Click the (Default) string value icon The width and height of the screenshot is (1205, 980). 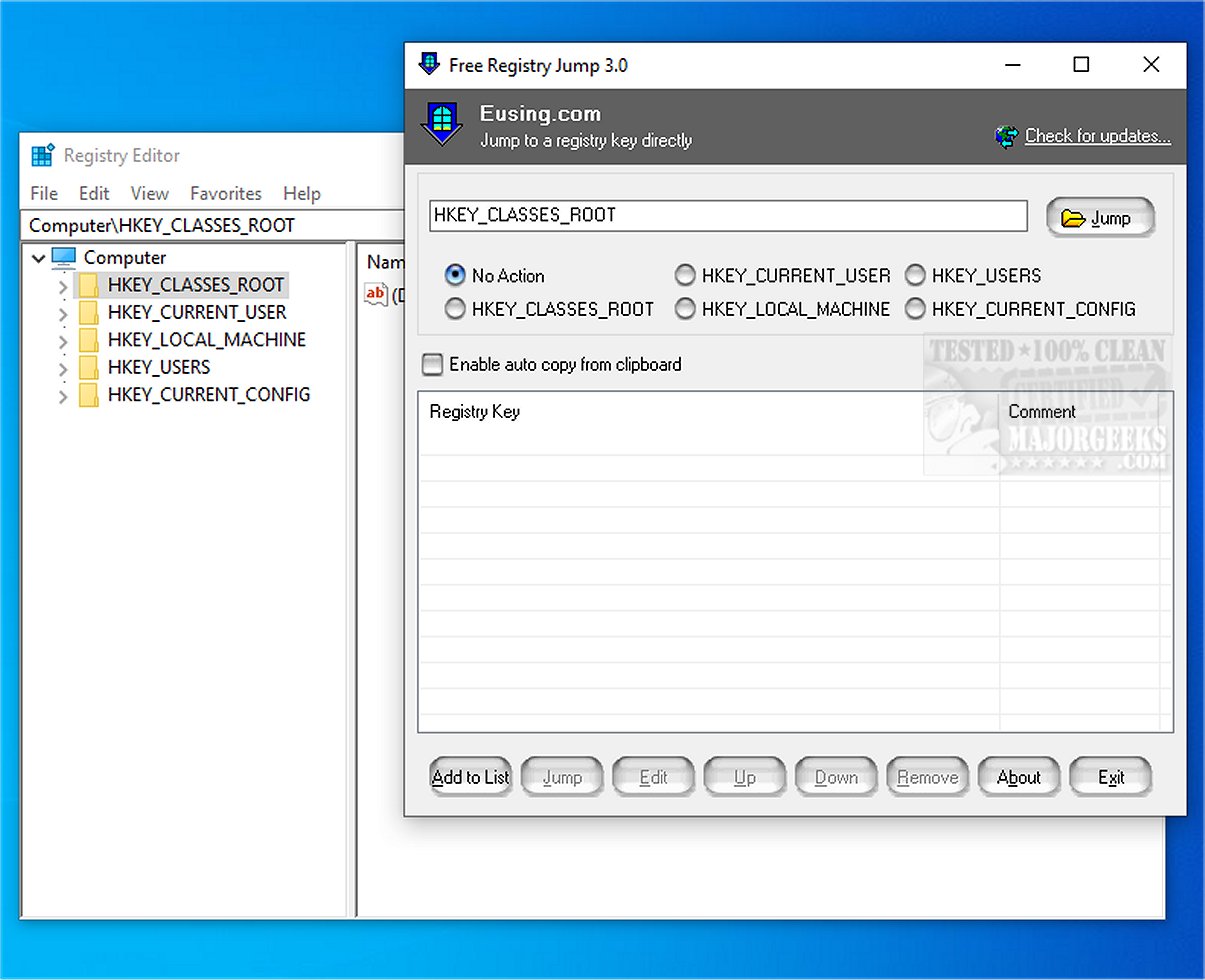[375, 293]
